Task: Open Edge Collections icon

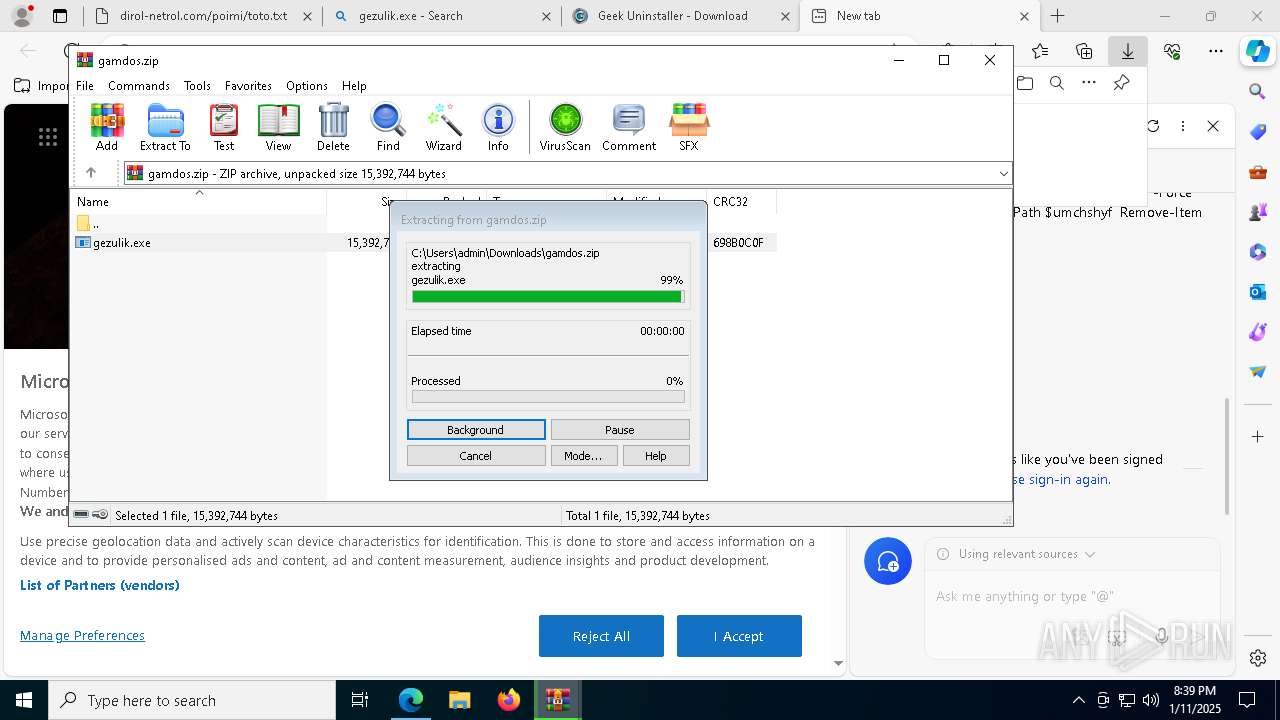Action: coord(1084,51)
